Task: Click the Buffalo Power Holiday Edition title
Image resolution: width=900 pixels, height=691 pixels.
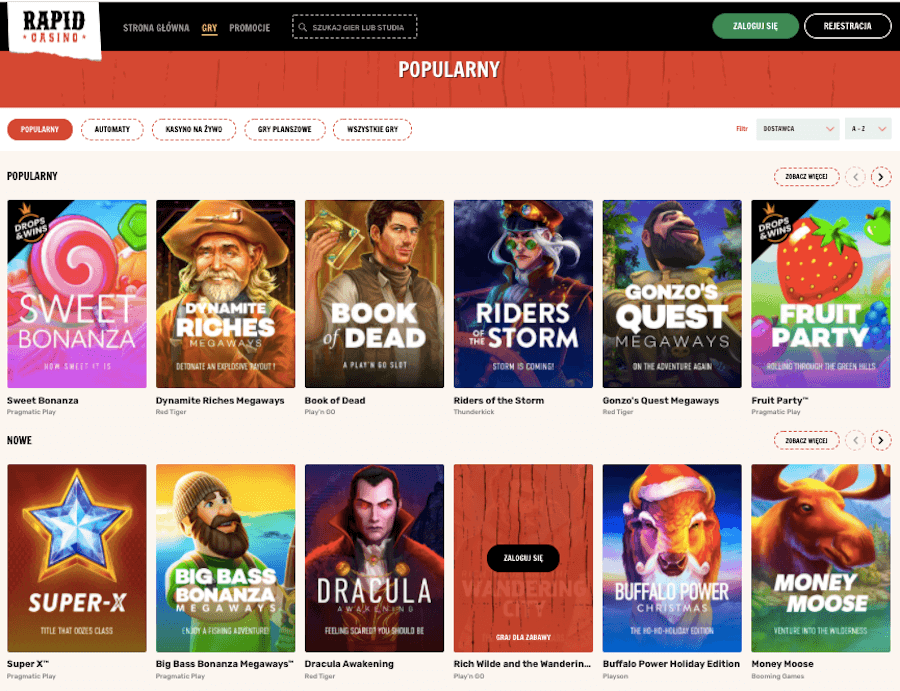Action: pos(671,664)
